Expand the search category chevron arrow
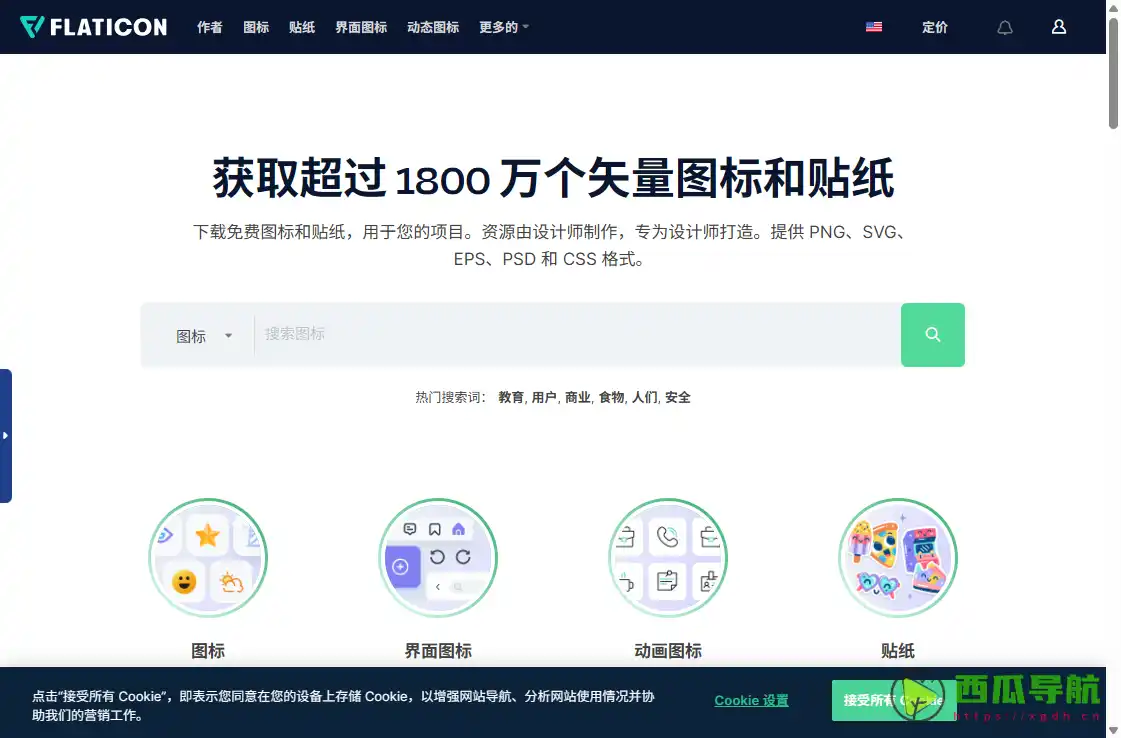 (228, 336)
